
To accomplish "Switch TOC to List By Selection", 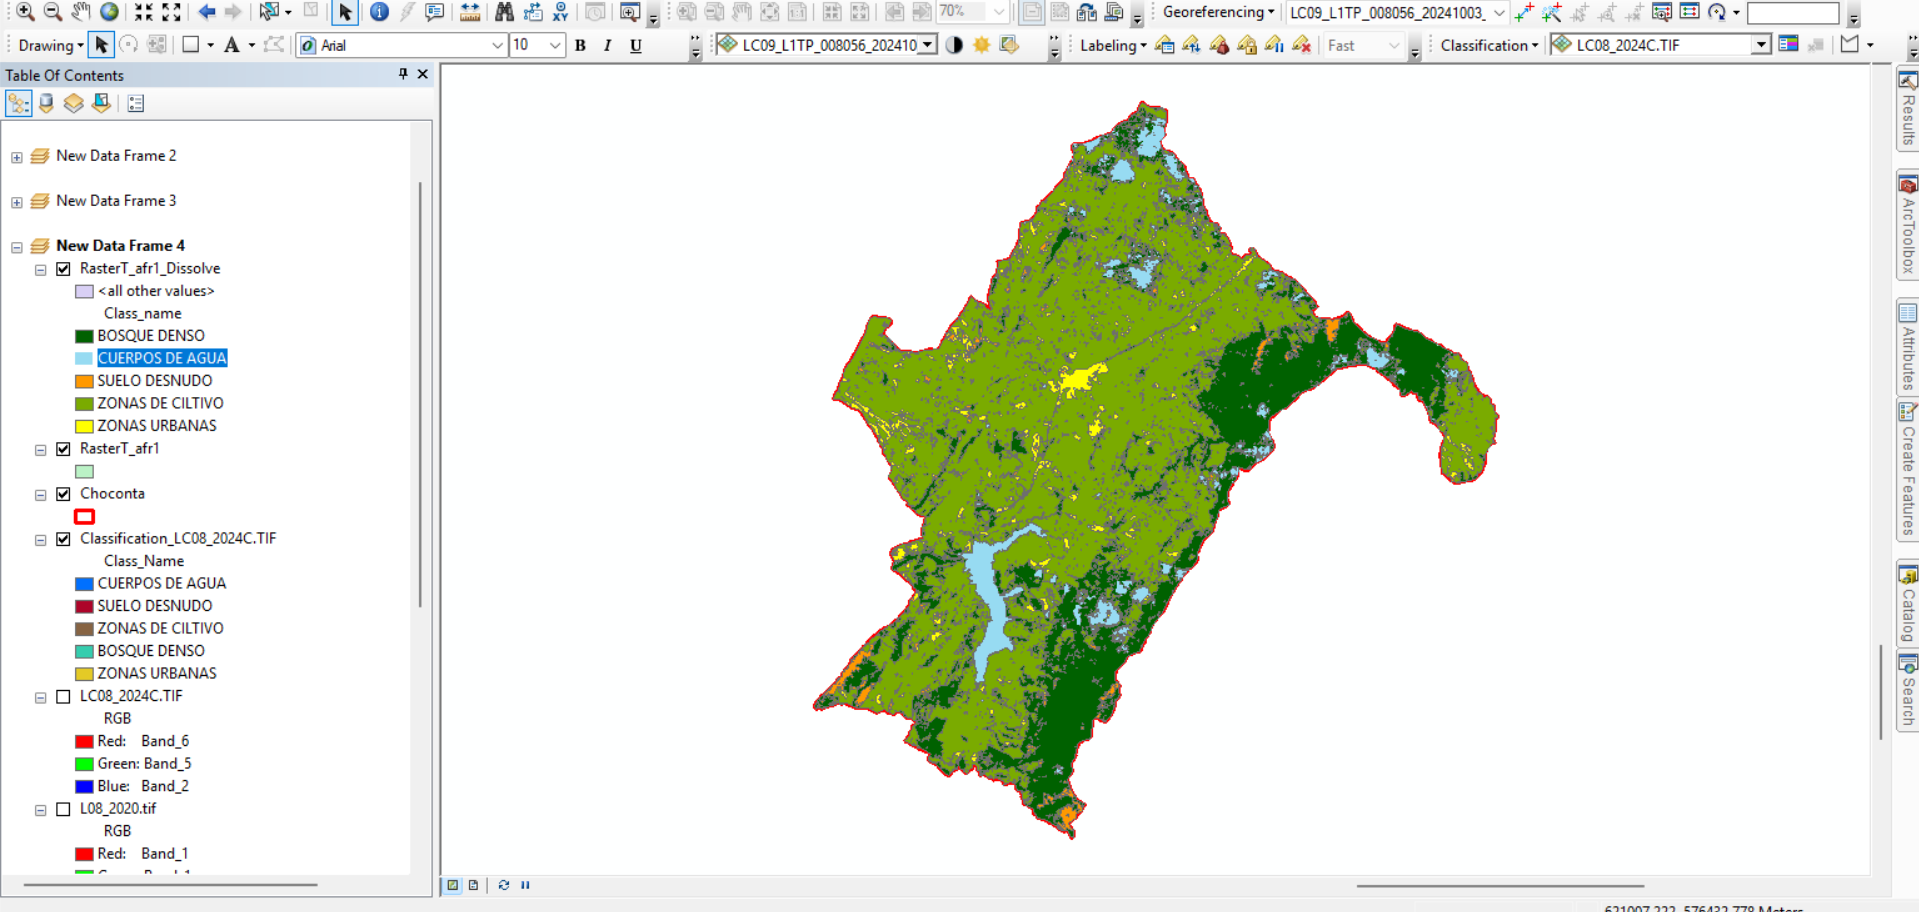I will [x=101, y=103].
